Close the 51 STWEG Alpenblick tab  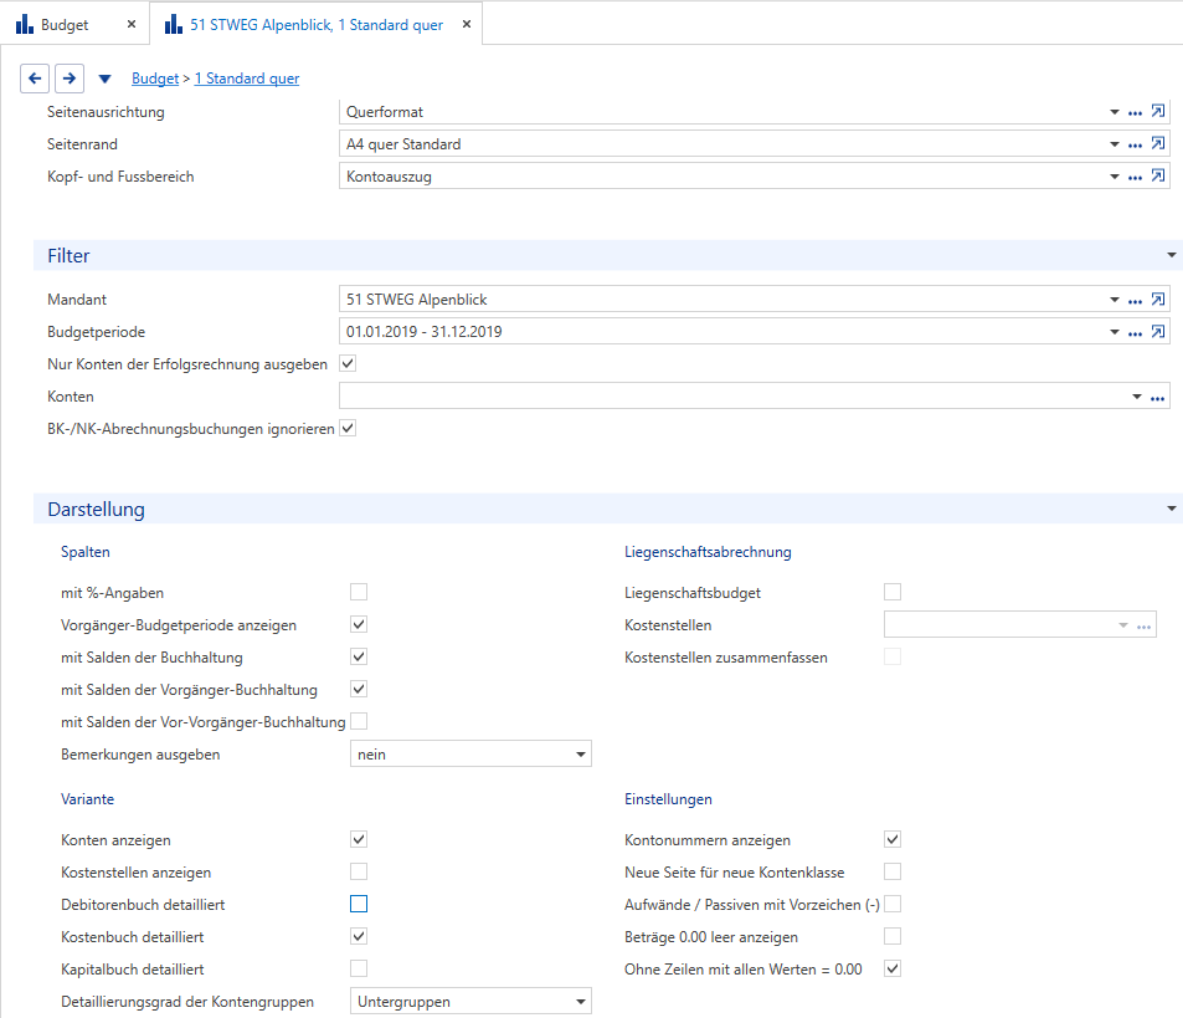tap(466, 24)
